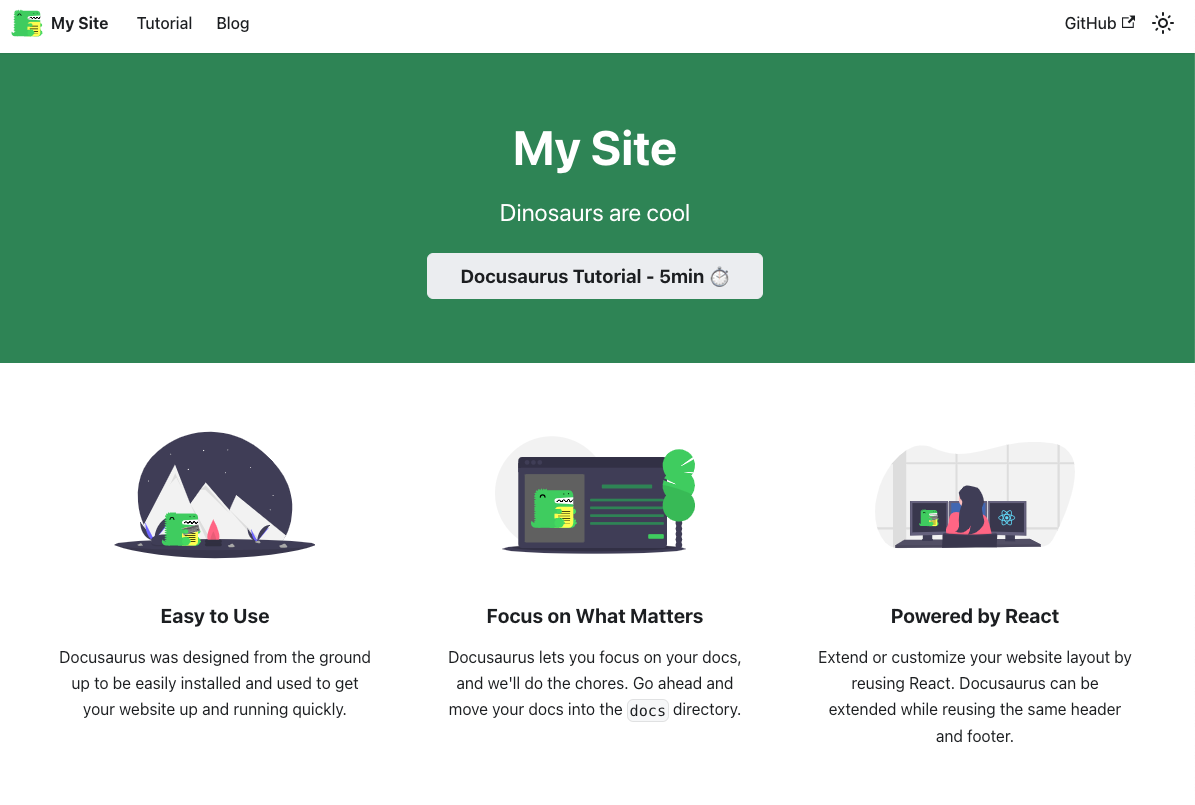The height and width of the screenshot is (805, 1195).
Task: Click the external link icon beside GitHub
Action: [x=1128, y=22]
